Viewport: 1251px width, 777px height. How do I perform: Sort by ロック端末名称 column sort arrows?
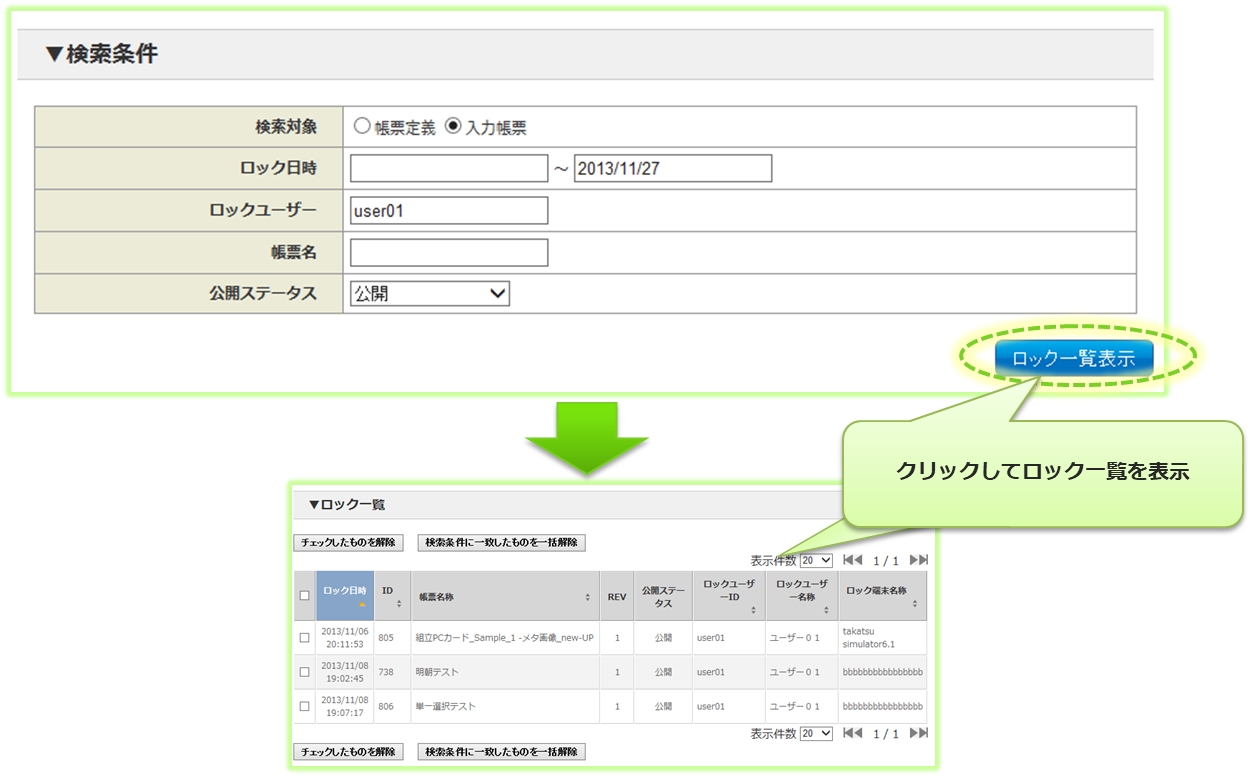(914, 603)
